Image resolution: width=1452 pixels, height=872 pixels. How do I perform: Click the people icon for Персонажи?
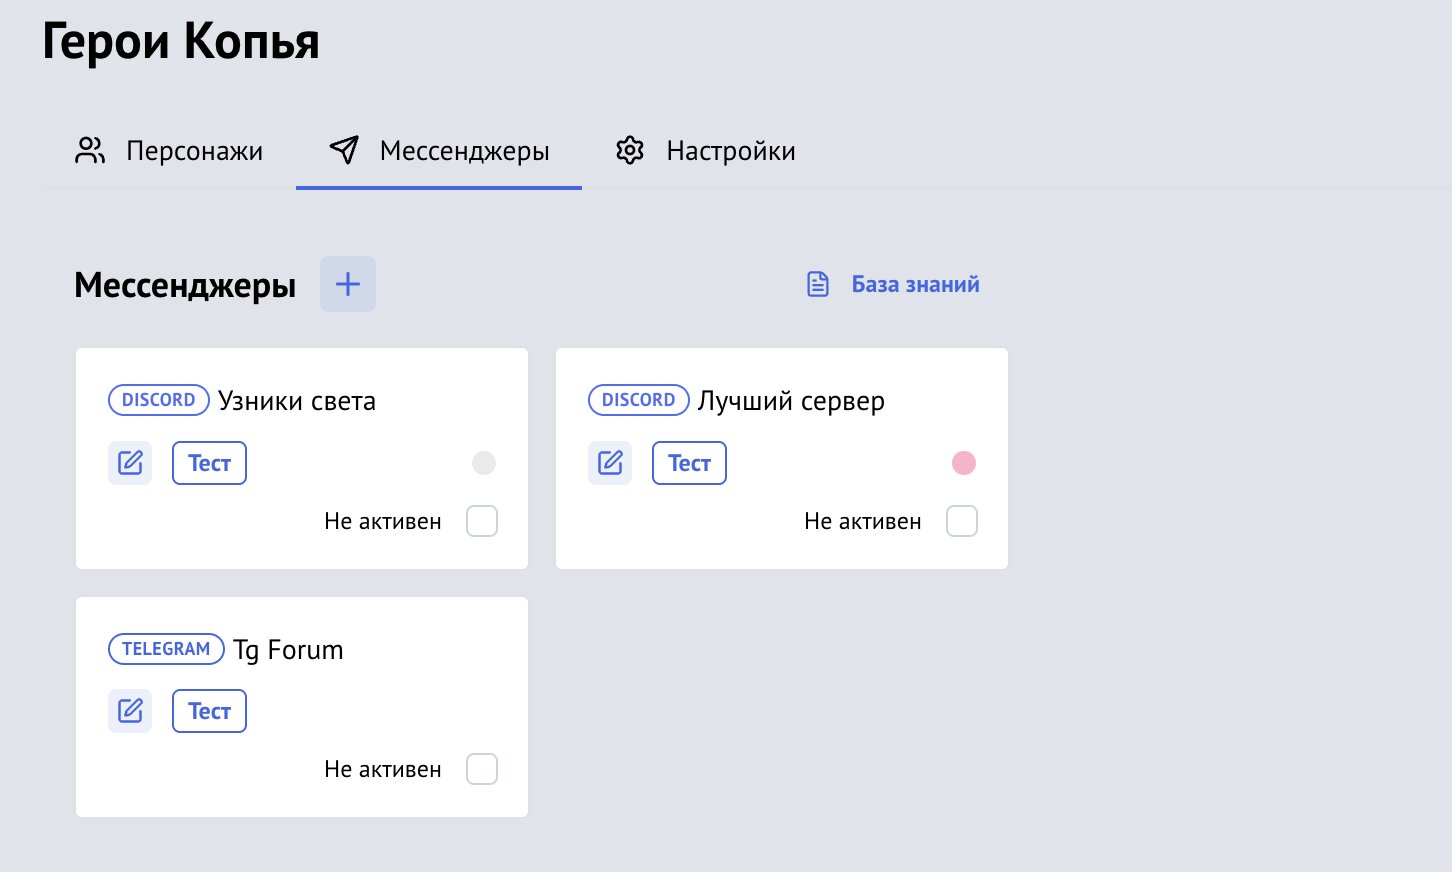point(90,150)
